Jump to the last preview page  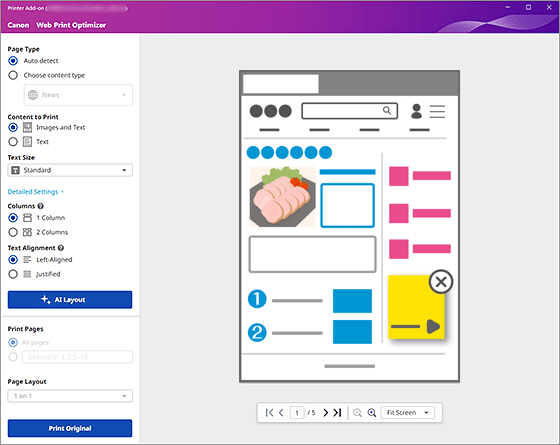coord(337,413)
